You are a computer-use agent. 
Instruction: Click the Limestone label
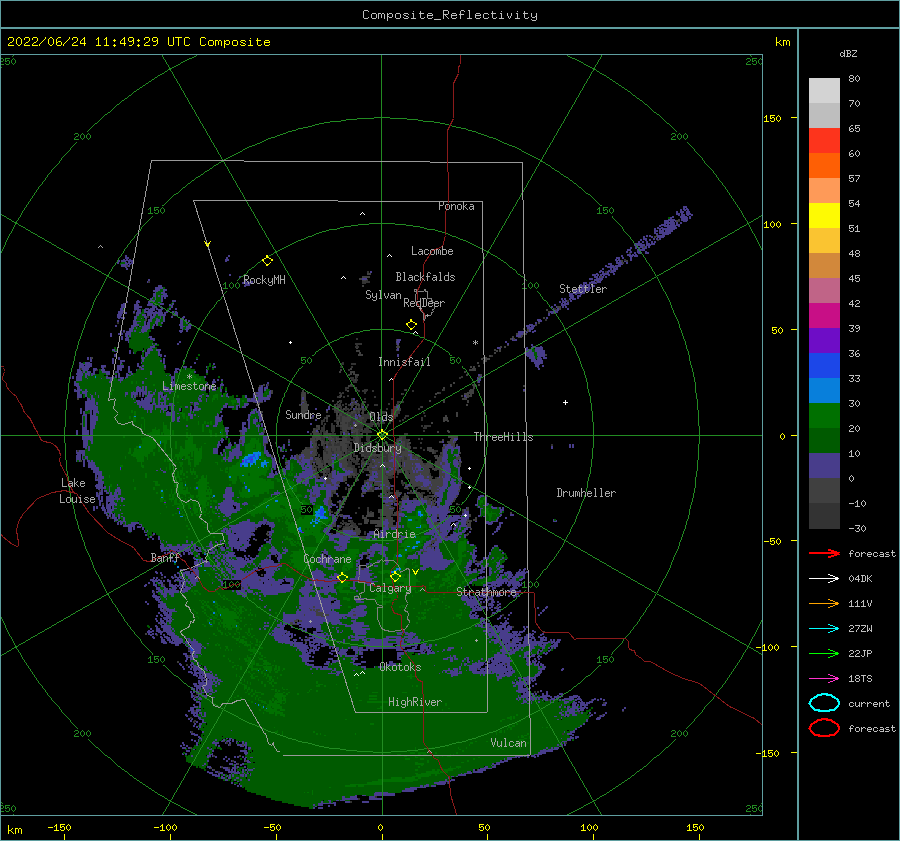(189, 386)
